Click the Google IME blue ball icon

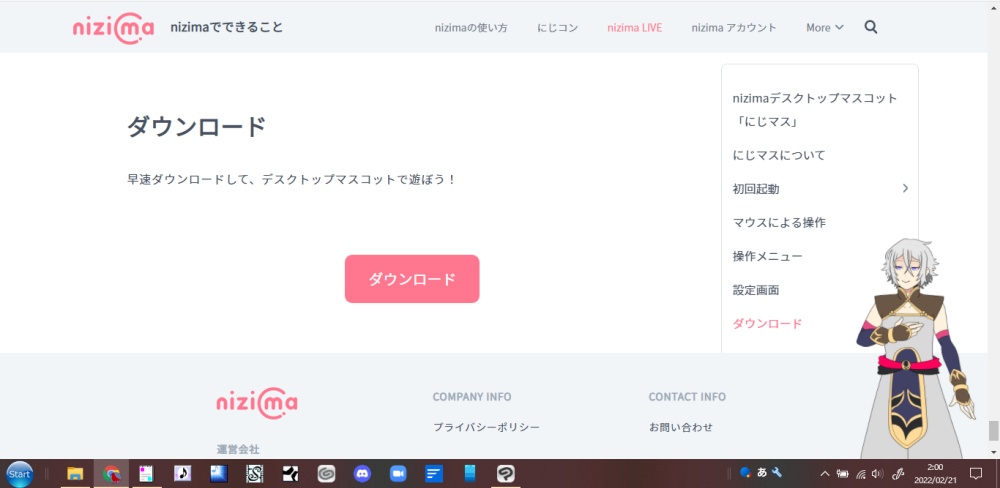[x=745, y=473]
